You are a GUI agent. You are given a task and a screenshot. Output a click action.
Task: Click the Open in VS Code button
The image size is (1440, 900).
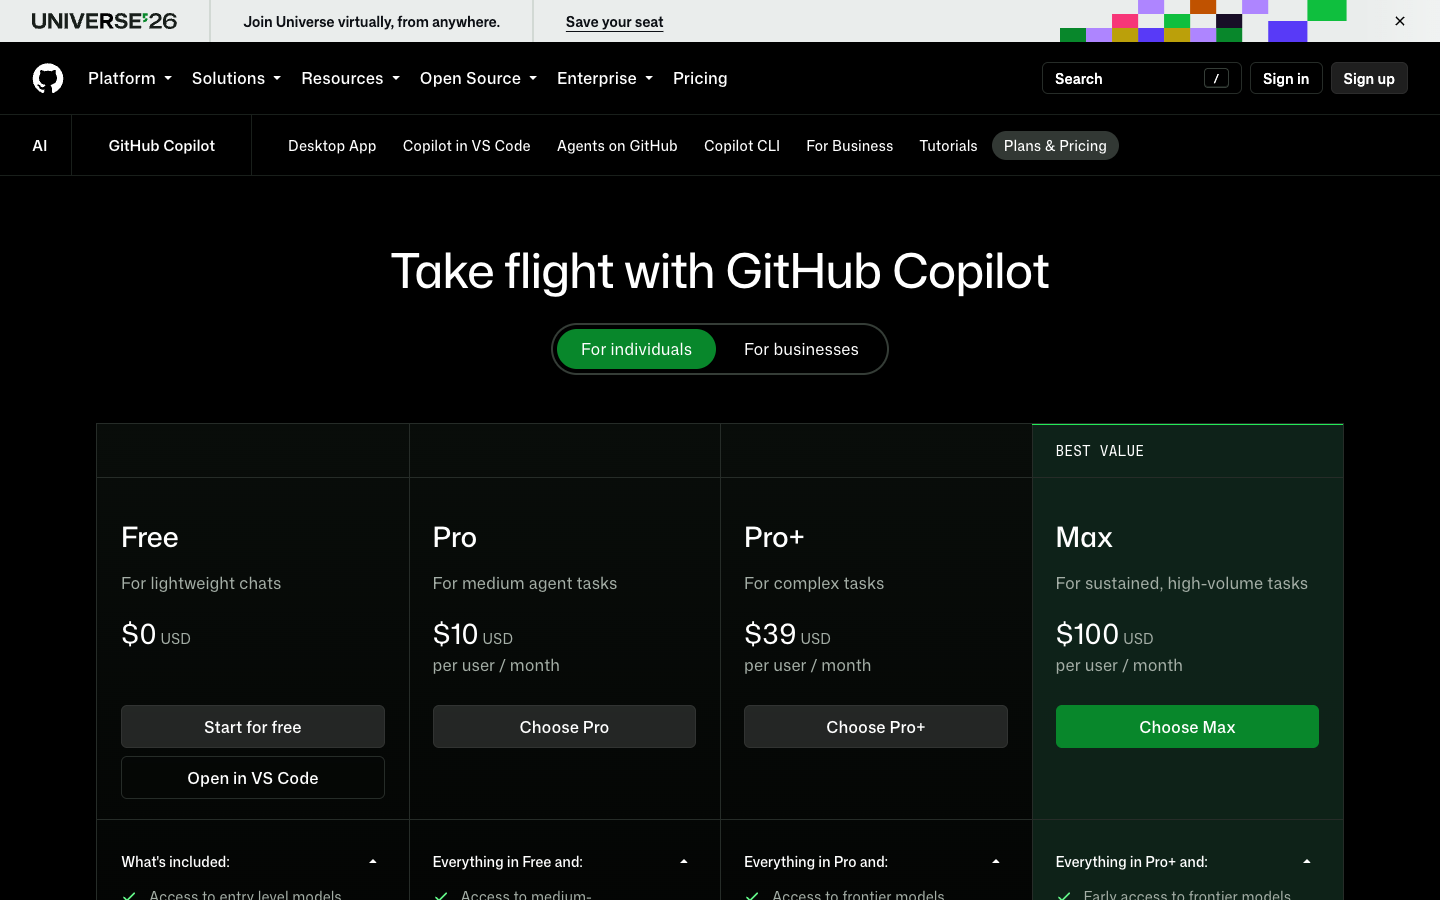tap(253, 778)
